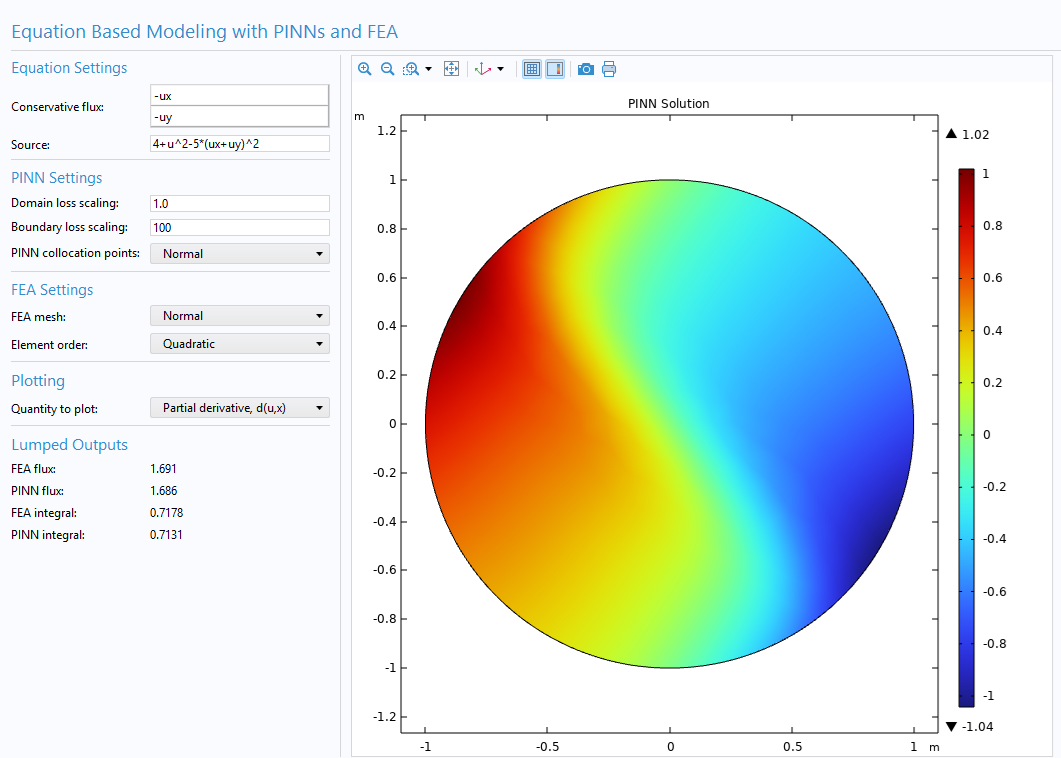Toggle the color legend display button
Image resolution: width=1061 pixels, height=758 pixels.
554,69
